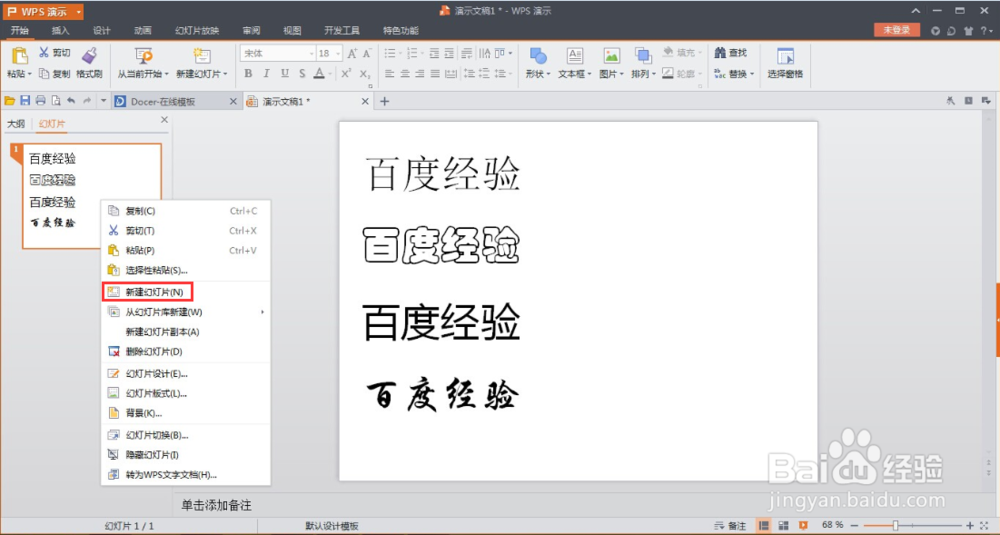Viewport: 1000px width, 535px height.
Task: Open the font size 18 dropdown
Action: [339, 54]
